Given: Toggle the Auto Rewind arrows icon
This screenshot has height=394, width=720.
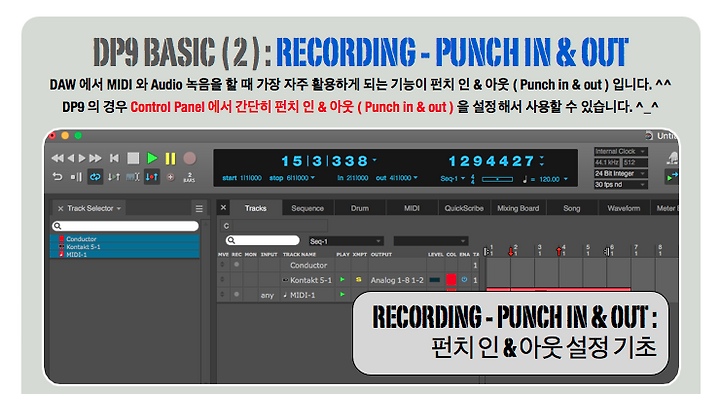Looking at the screenshot, I should point(114,177).
